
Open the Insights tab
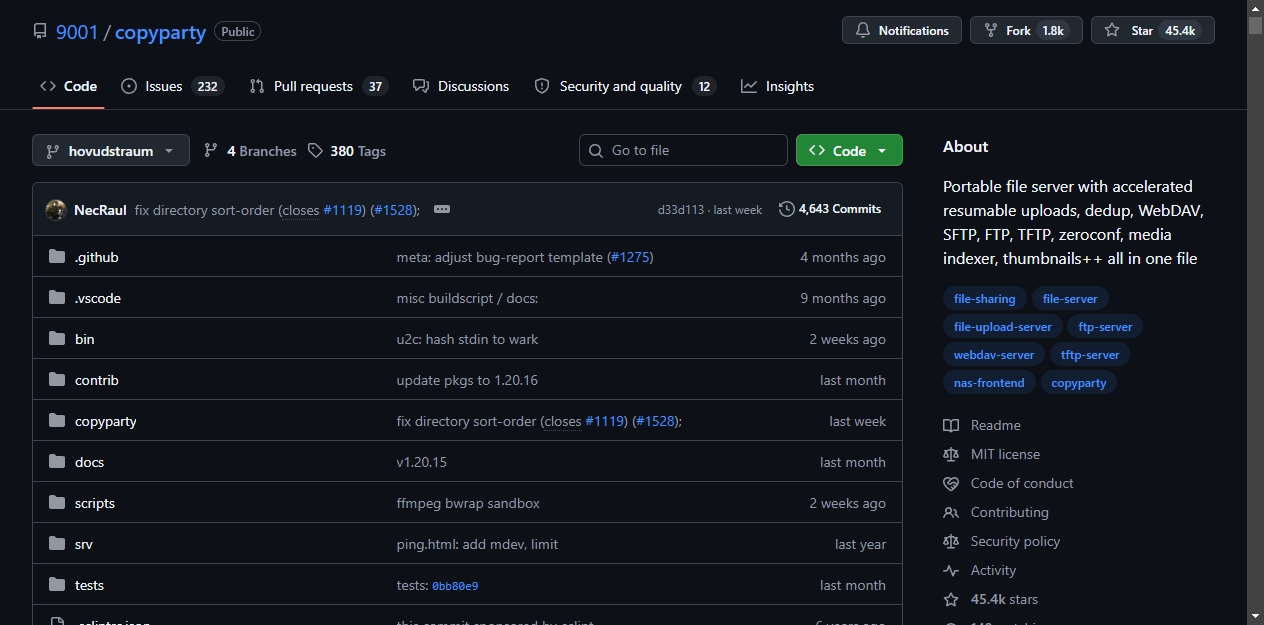point(777,86)
